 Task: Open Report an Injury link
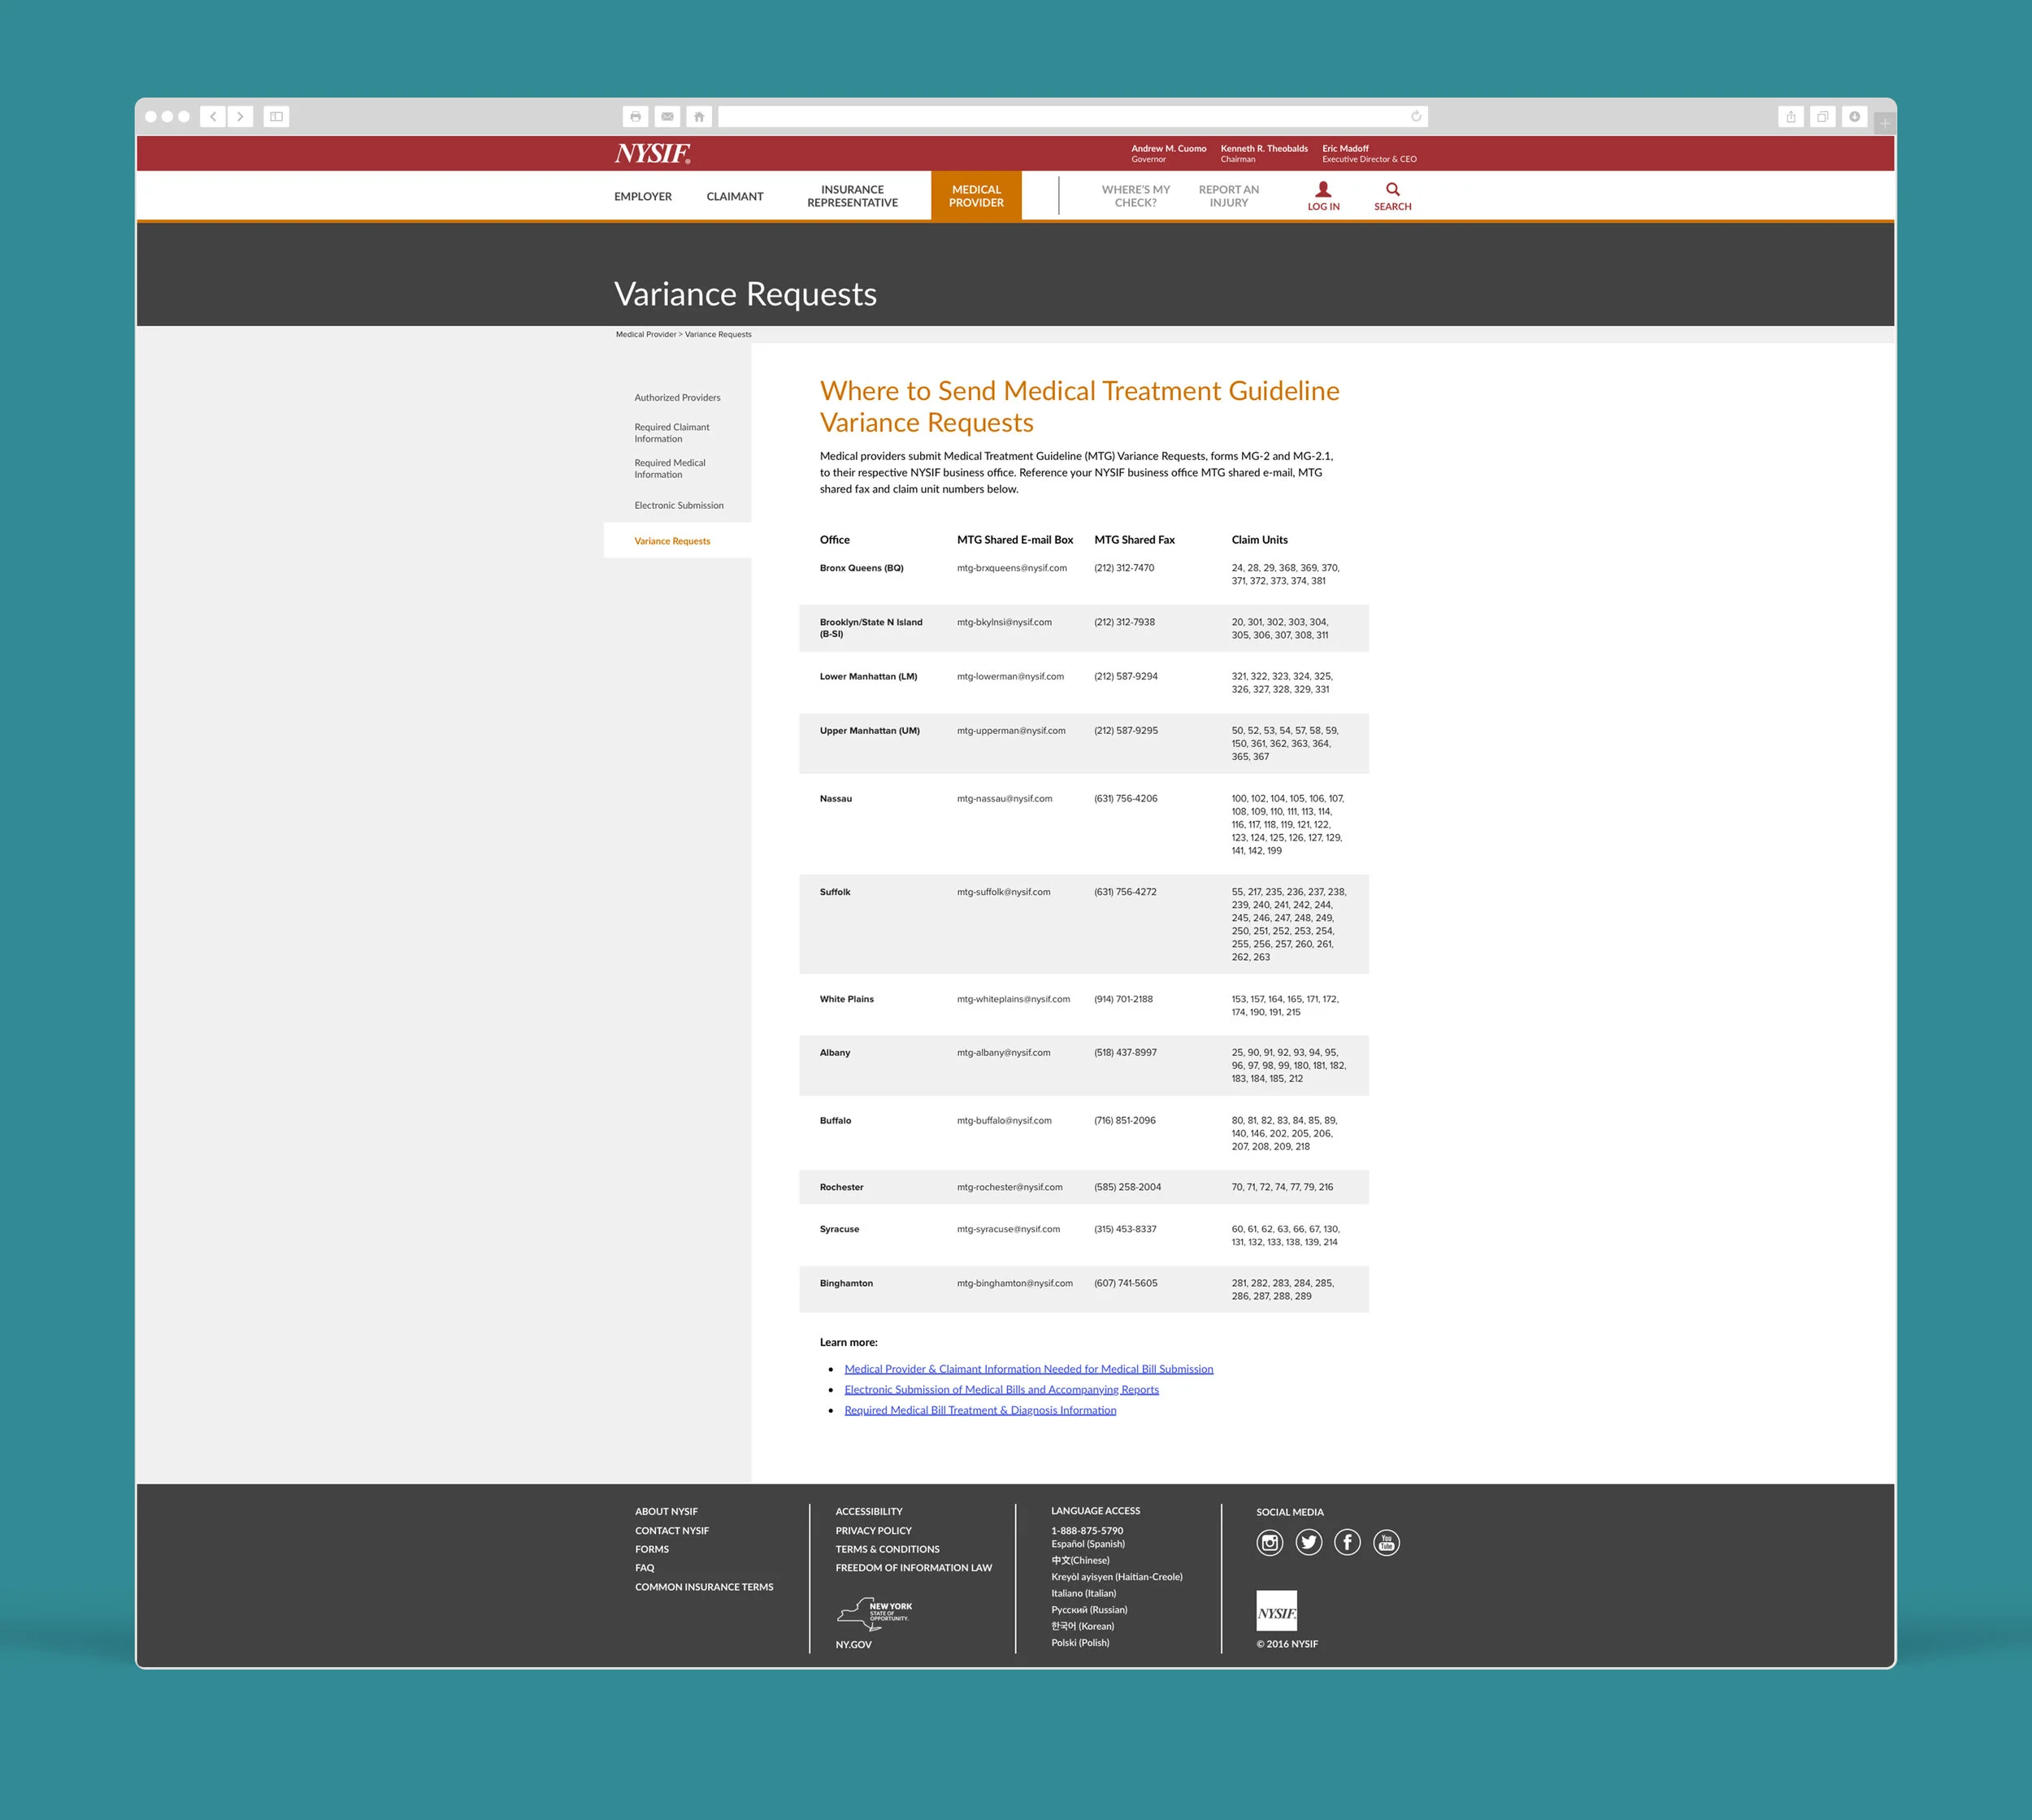pyautogui.click(x=1229, y=196)
